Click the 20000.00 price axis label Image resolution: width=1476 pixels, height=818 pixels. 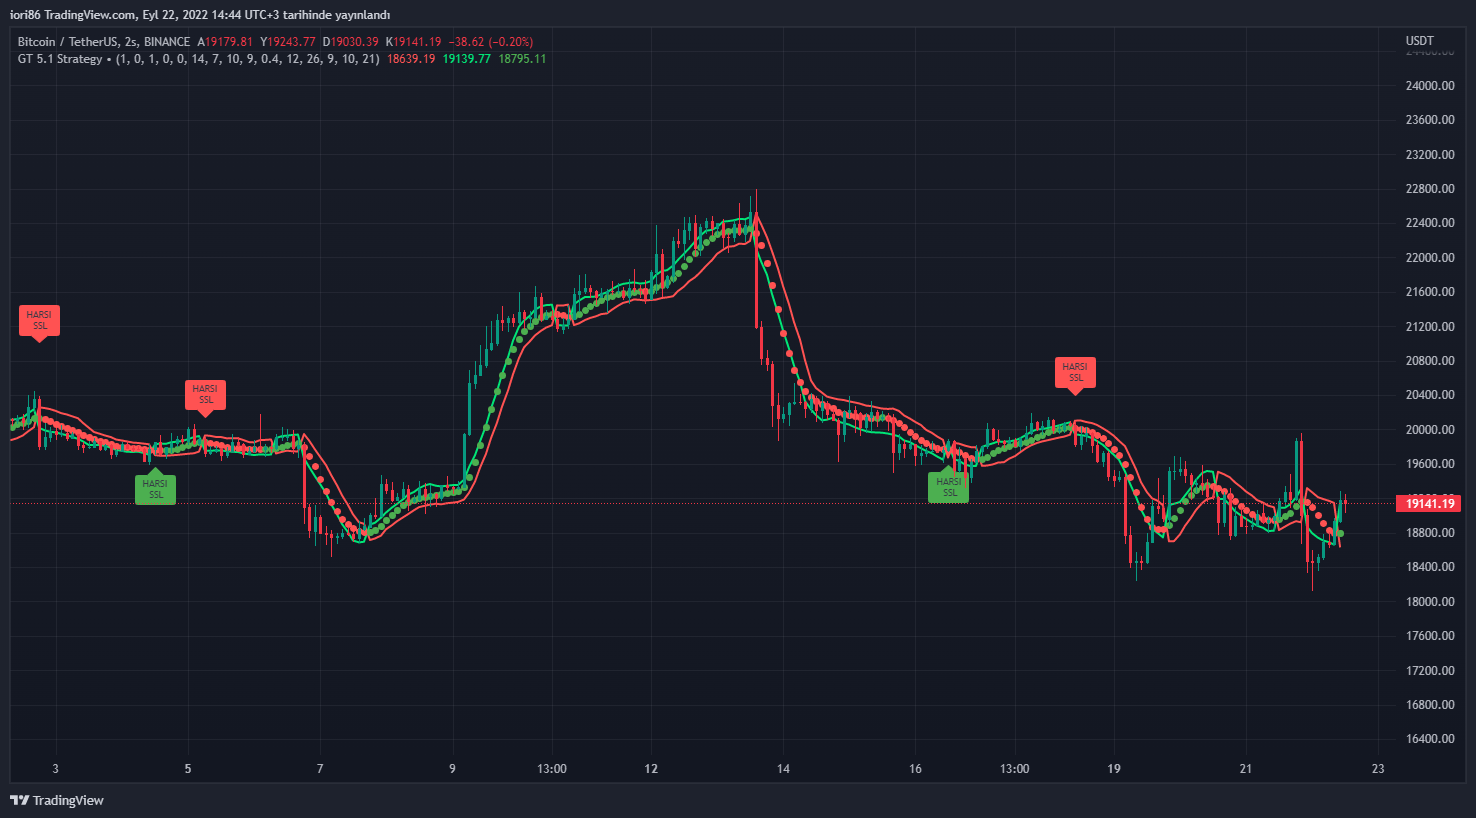[x=1430, y=430]
